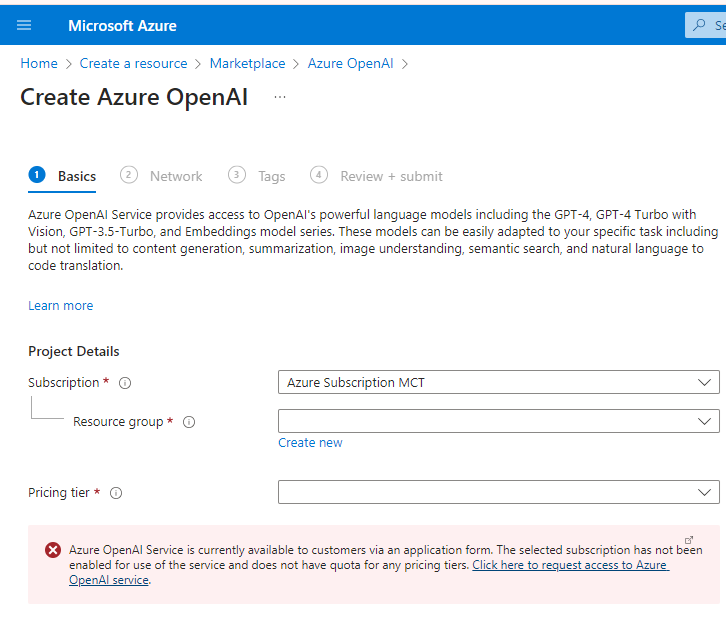Expand the Pricing tier dropdown

[499, 492]
